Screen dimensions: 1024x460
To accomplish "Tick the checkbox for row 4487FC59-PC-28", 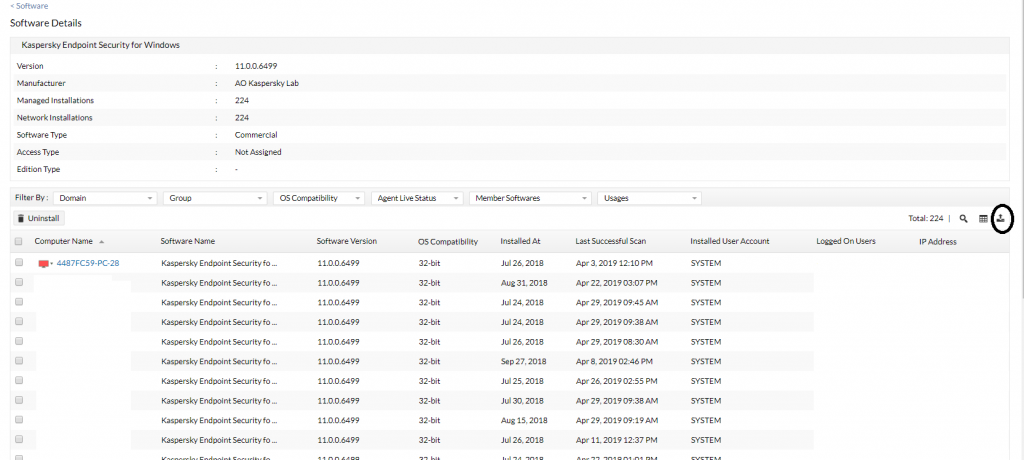I will coord(19,263).
